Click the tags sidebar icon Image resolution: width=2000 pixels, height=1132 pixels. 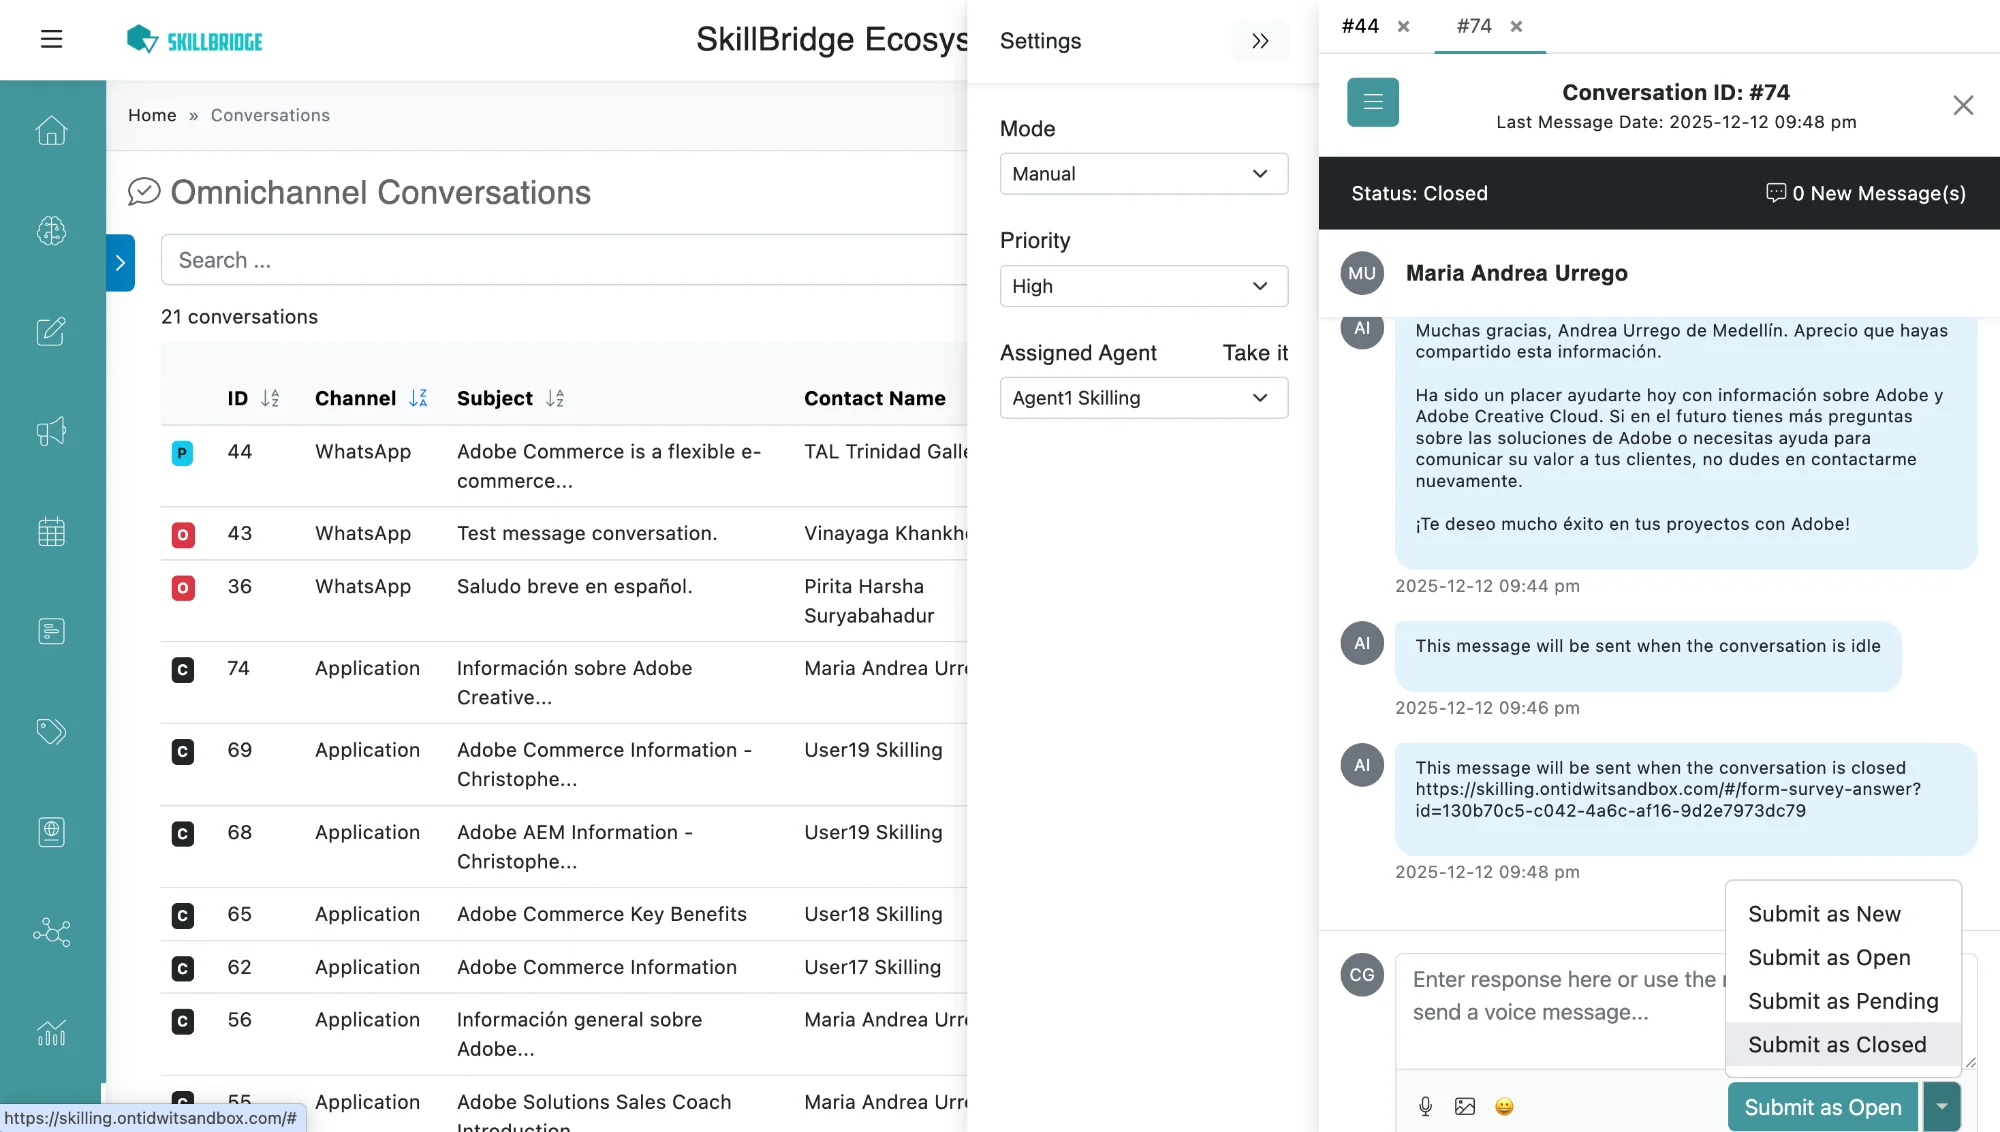pos(52,731)
